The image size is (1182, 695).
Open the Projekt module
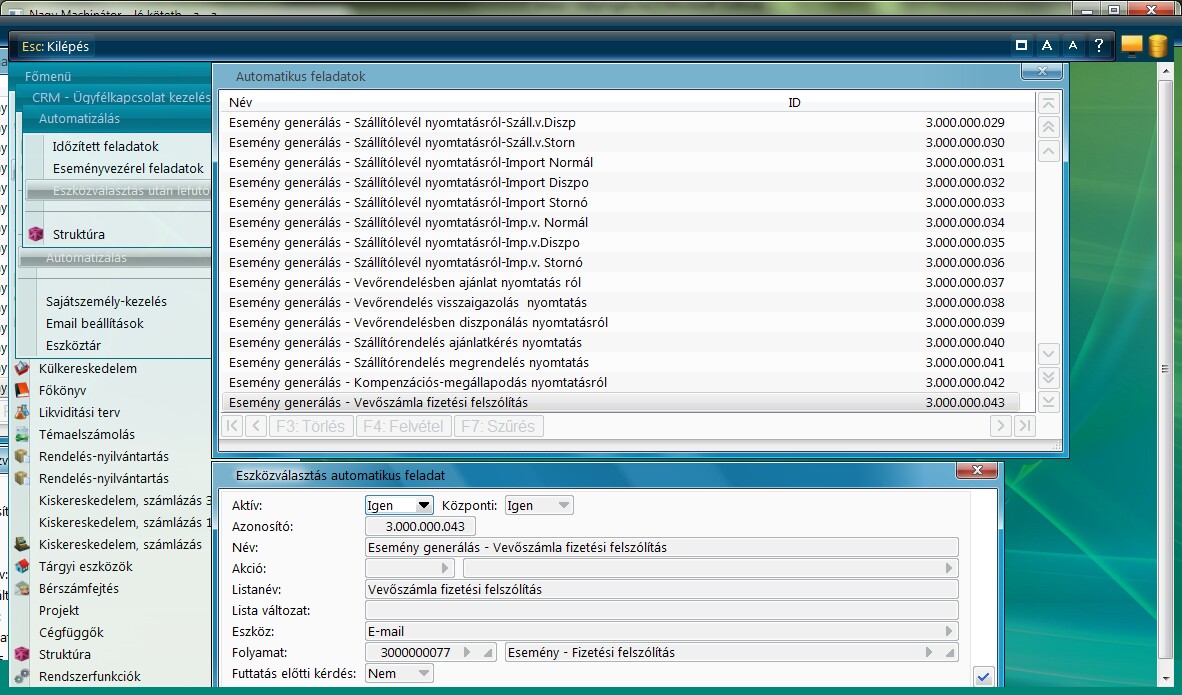click(59, 611)
